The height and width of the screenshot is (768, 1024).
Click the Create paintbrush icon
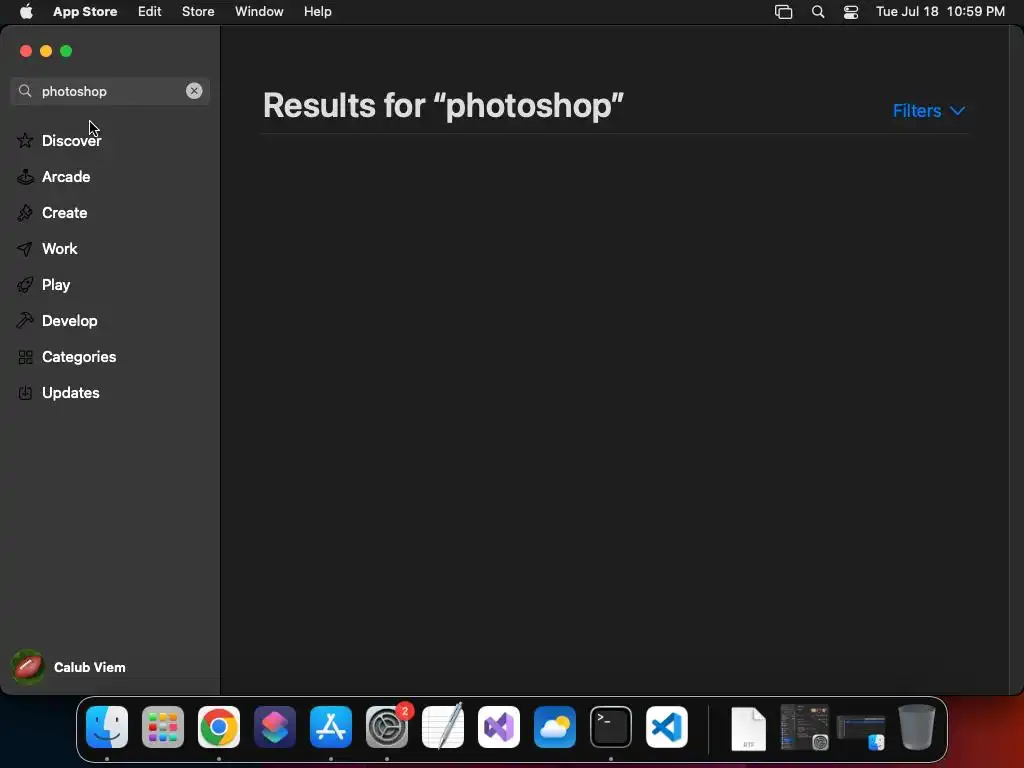point(25,212)
